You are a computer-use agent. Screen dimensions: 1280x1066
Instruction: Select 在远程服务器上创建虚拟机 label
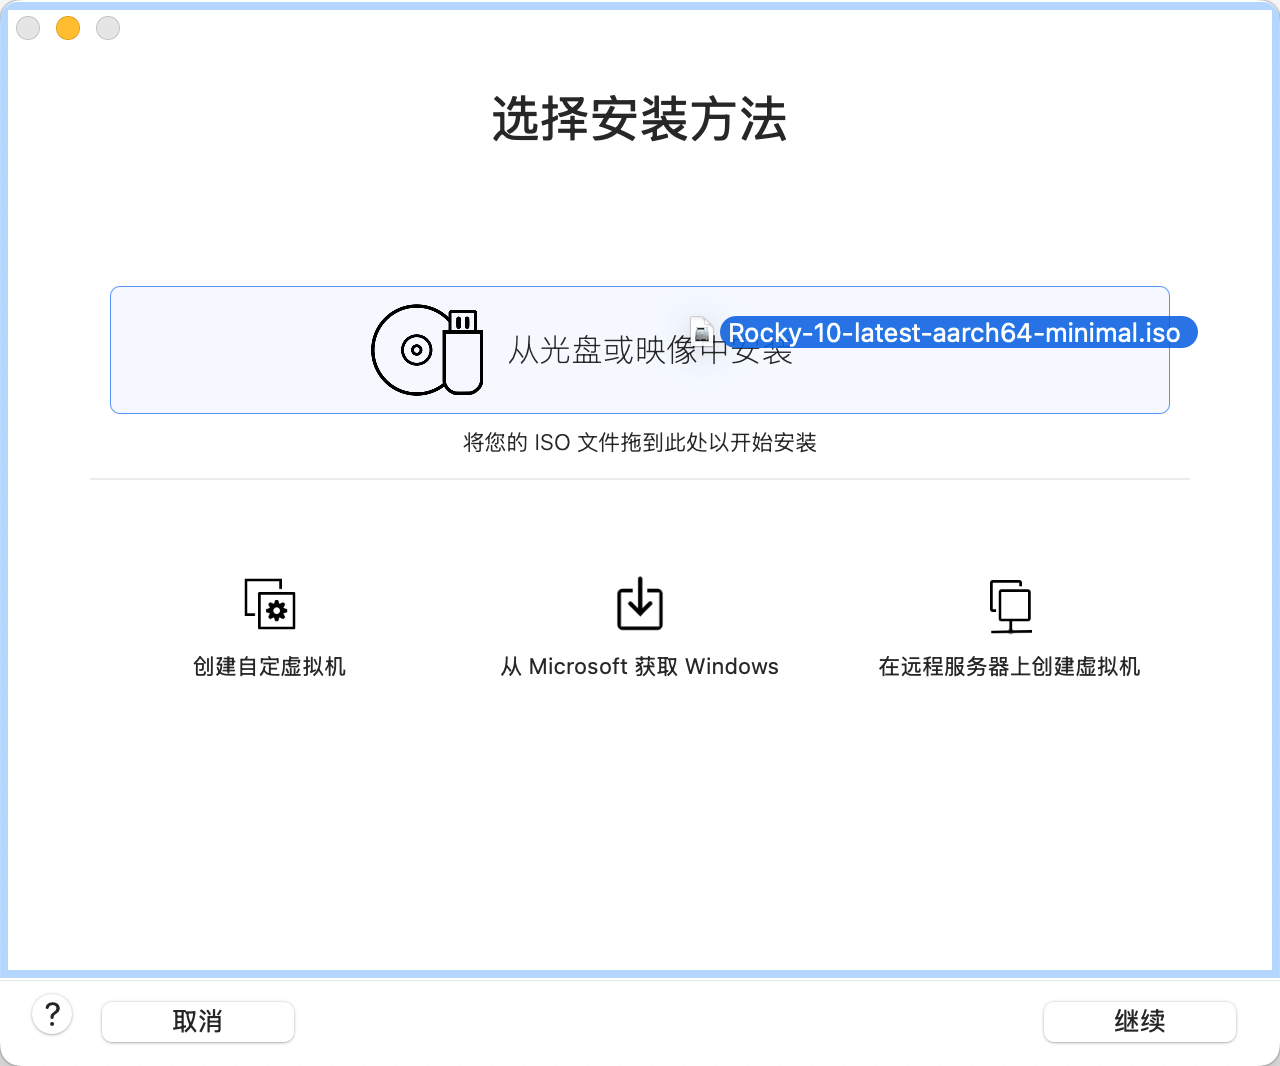click(1010, 667)
